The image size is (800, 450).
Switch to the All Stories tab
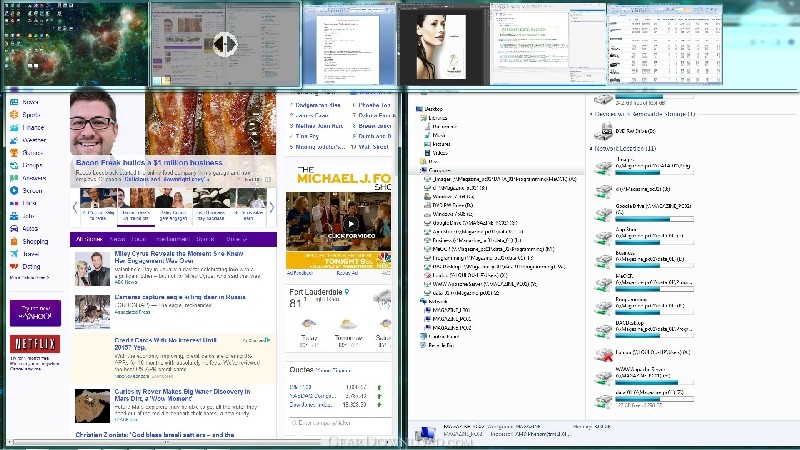(x=89, y=239)
